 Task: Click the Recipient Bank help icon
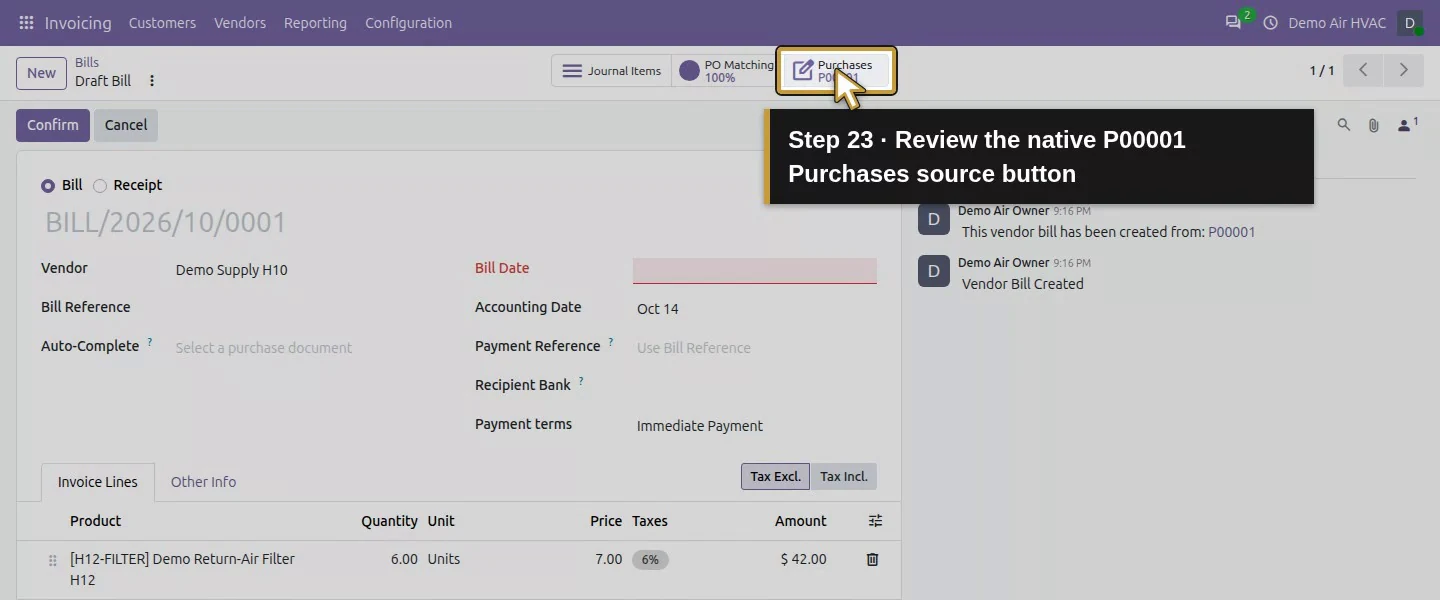tap(581, 381)
